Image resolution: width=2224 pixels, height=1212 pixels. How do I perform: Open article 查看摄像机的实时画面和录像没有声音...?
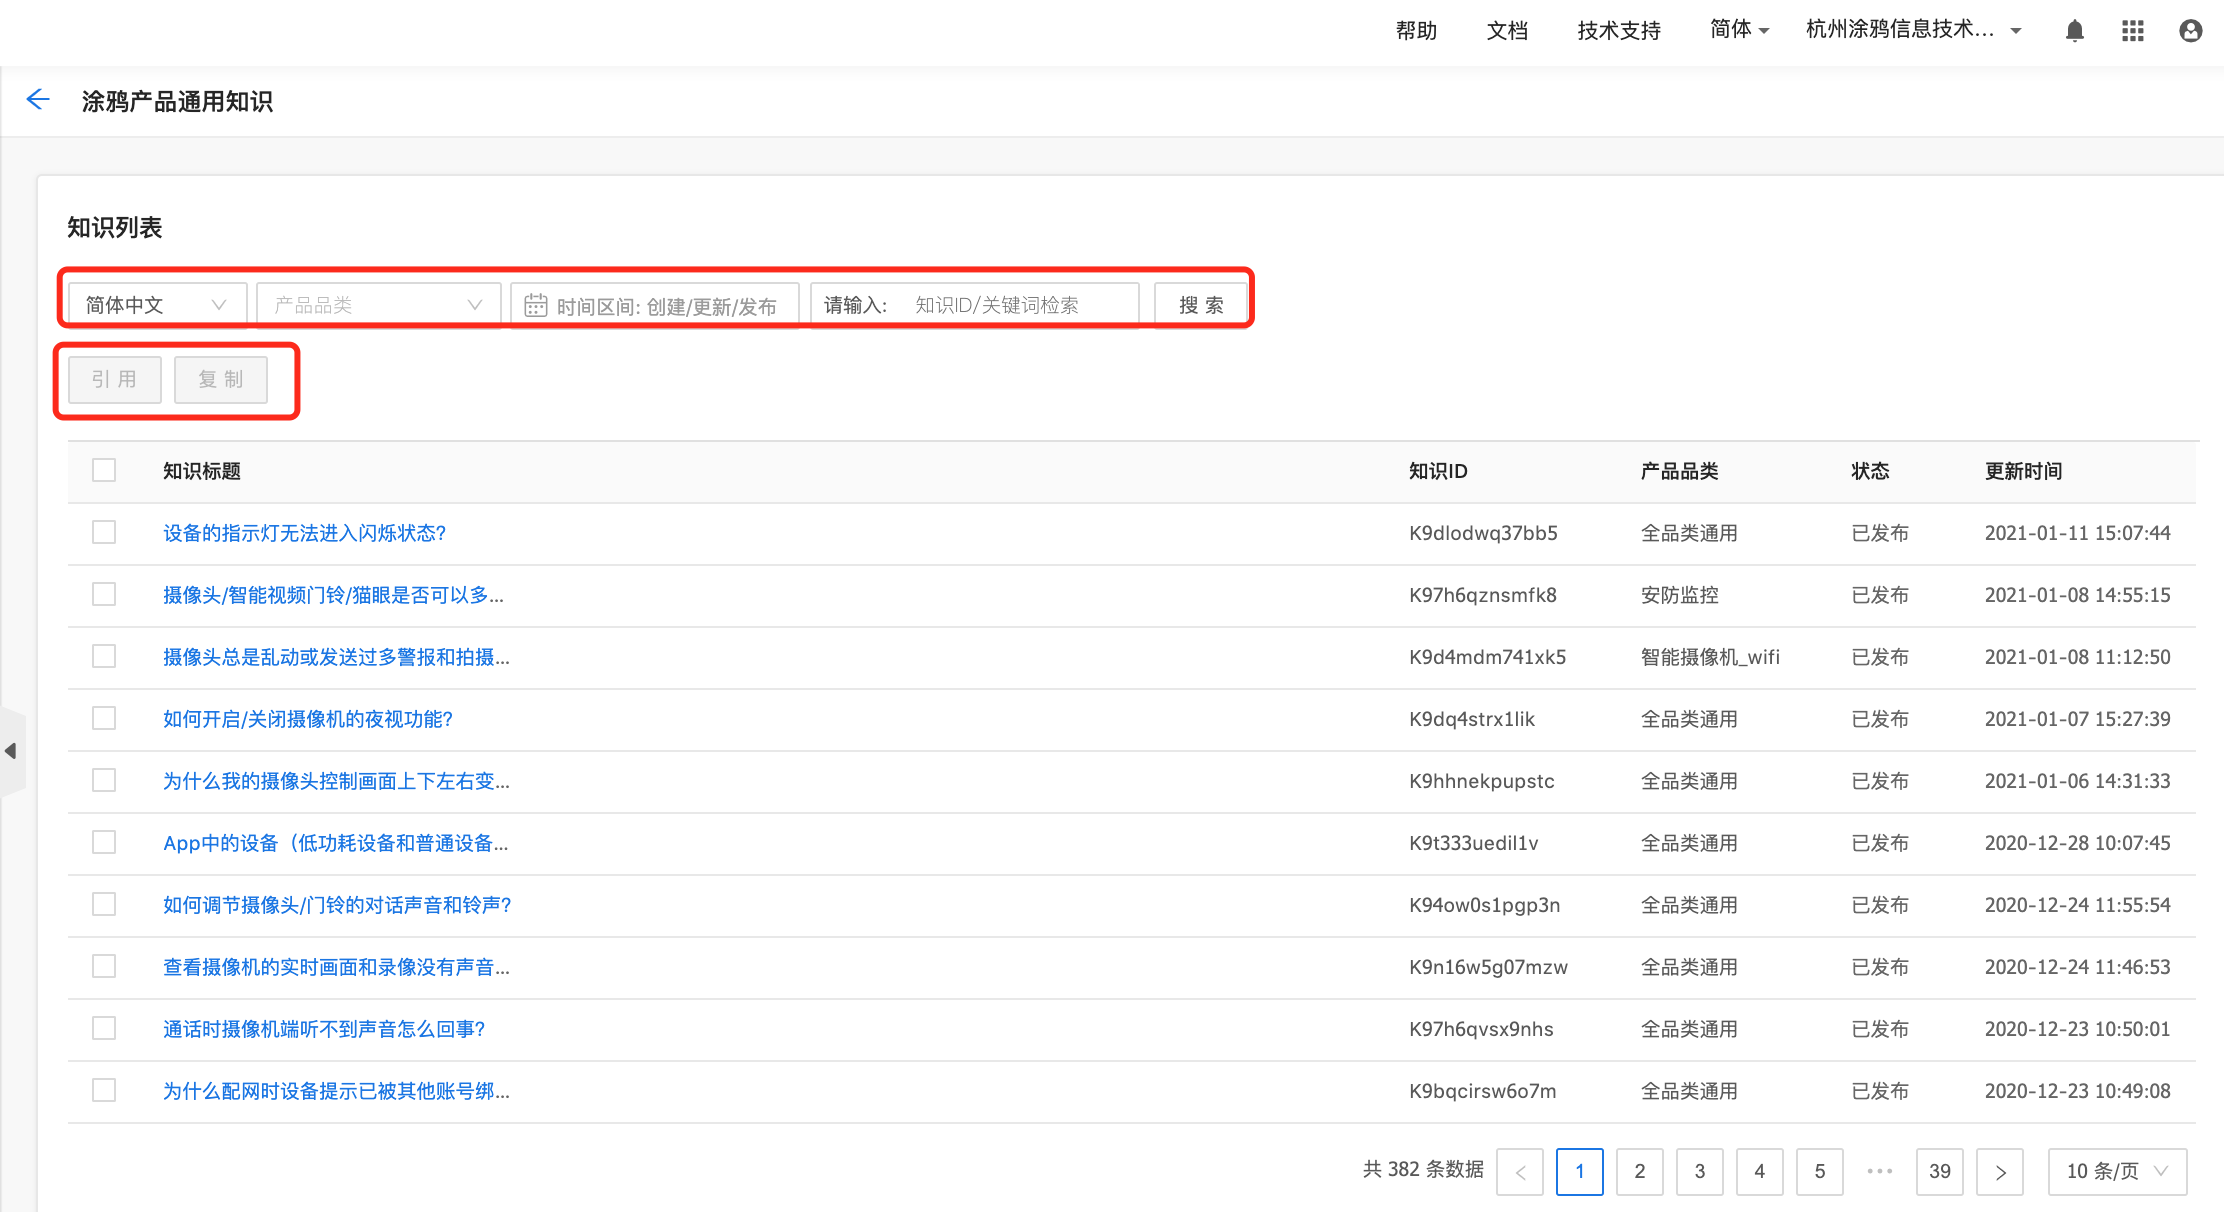336,967
